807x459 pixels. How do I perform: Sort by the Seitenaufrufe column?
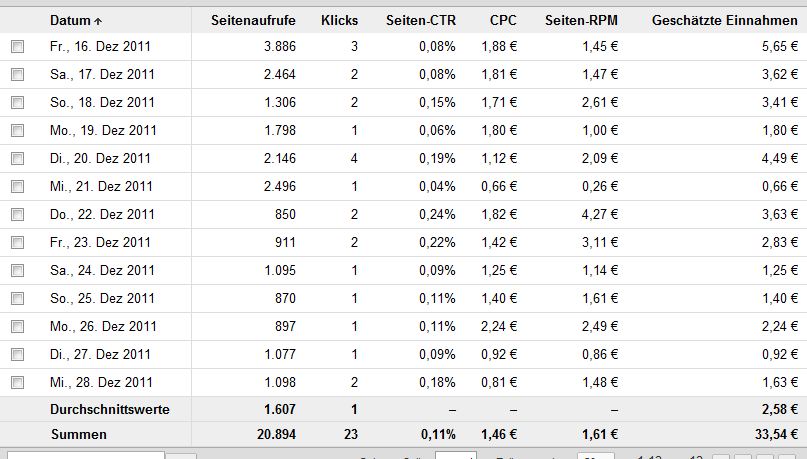pos(253,21)
